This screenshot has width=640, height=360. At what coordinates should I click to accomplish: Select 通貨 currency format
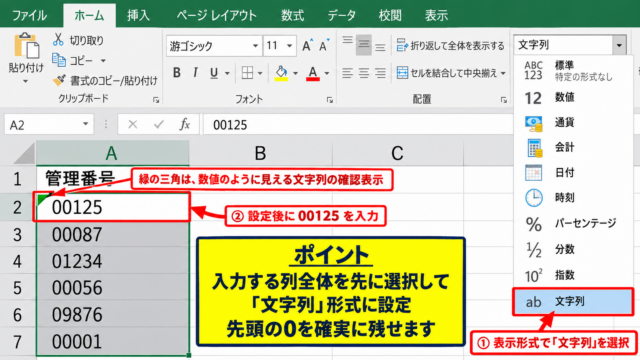pyautogui.click(x=573, y=123)
